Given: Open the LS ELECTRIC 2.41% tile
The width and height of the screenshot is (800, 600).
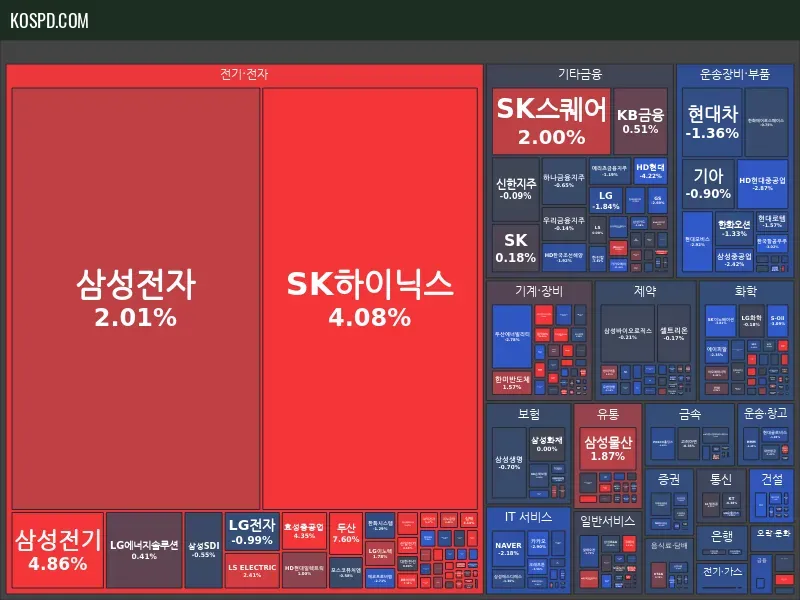Looking at the screenshot, I should point(252,570).
